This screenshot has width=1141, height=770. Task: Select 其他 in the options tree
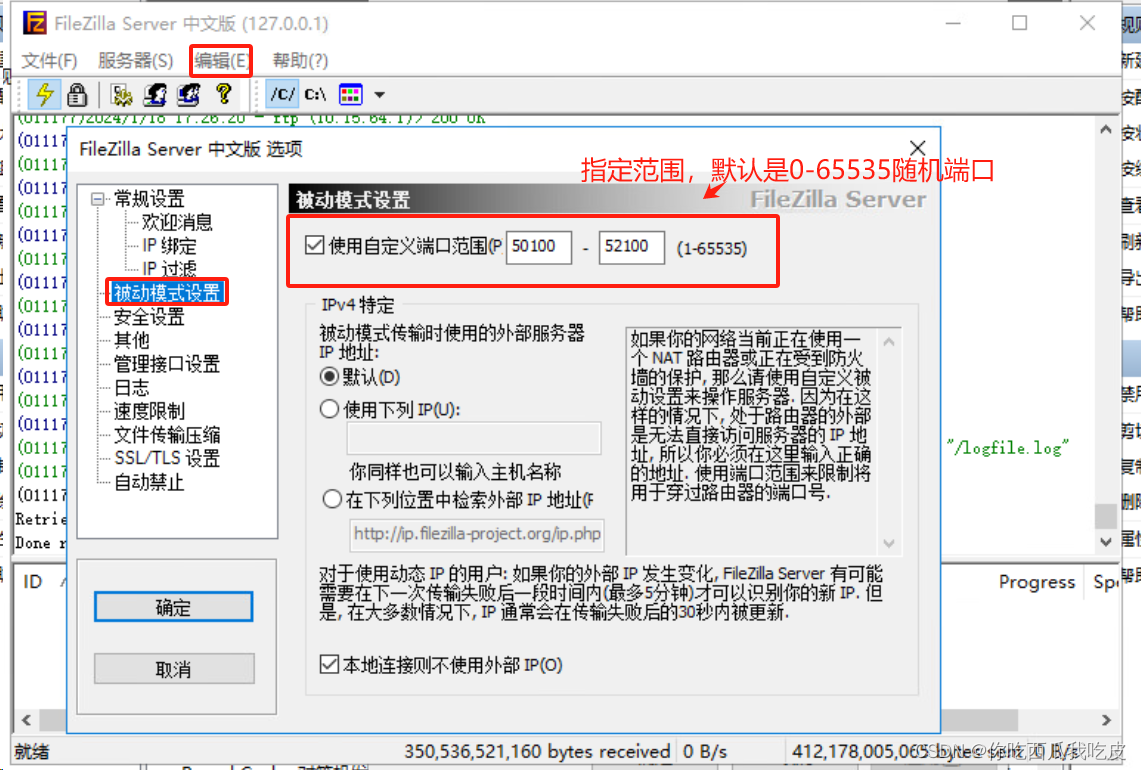(132, 340)
